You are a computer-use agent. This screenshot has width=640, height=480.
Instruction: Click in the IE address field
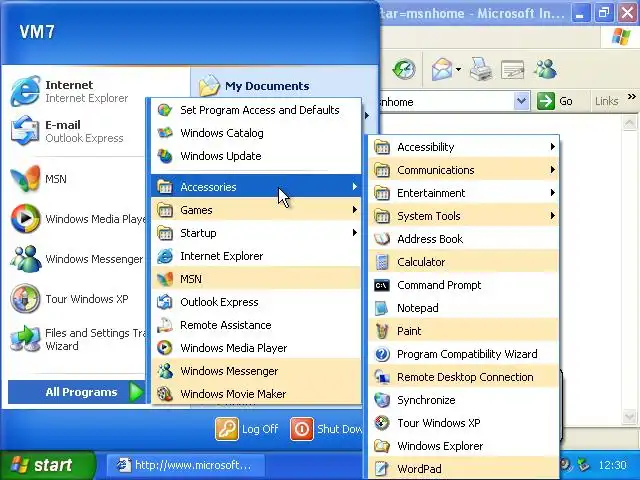pos(447,101)
